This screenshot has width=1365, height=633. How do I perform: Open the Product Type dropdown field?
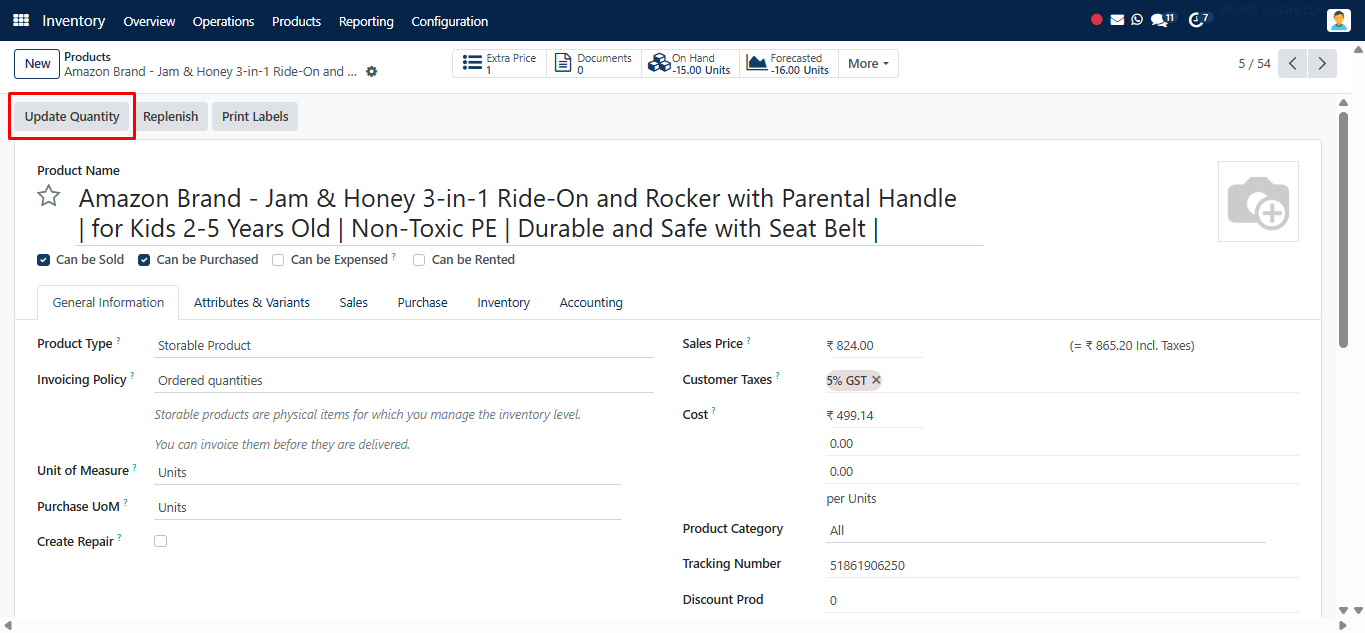tap(404, 345)
